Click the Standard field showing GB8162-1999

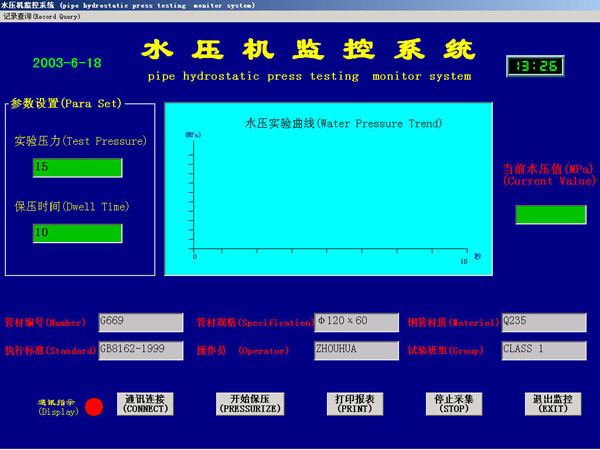(x=140, y=351)
